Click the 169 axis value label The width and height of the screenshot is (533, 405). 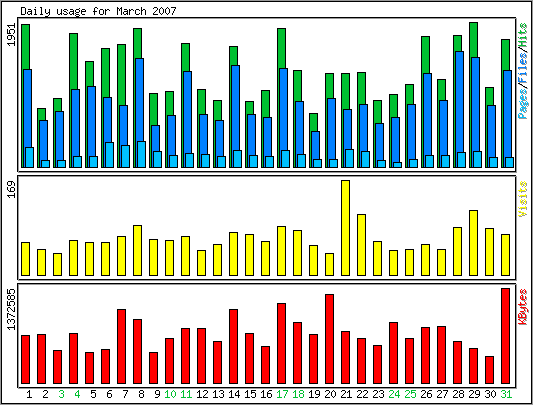[12, 189]
